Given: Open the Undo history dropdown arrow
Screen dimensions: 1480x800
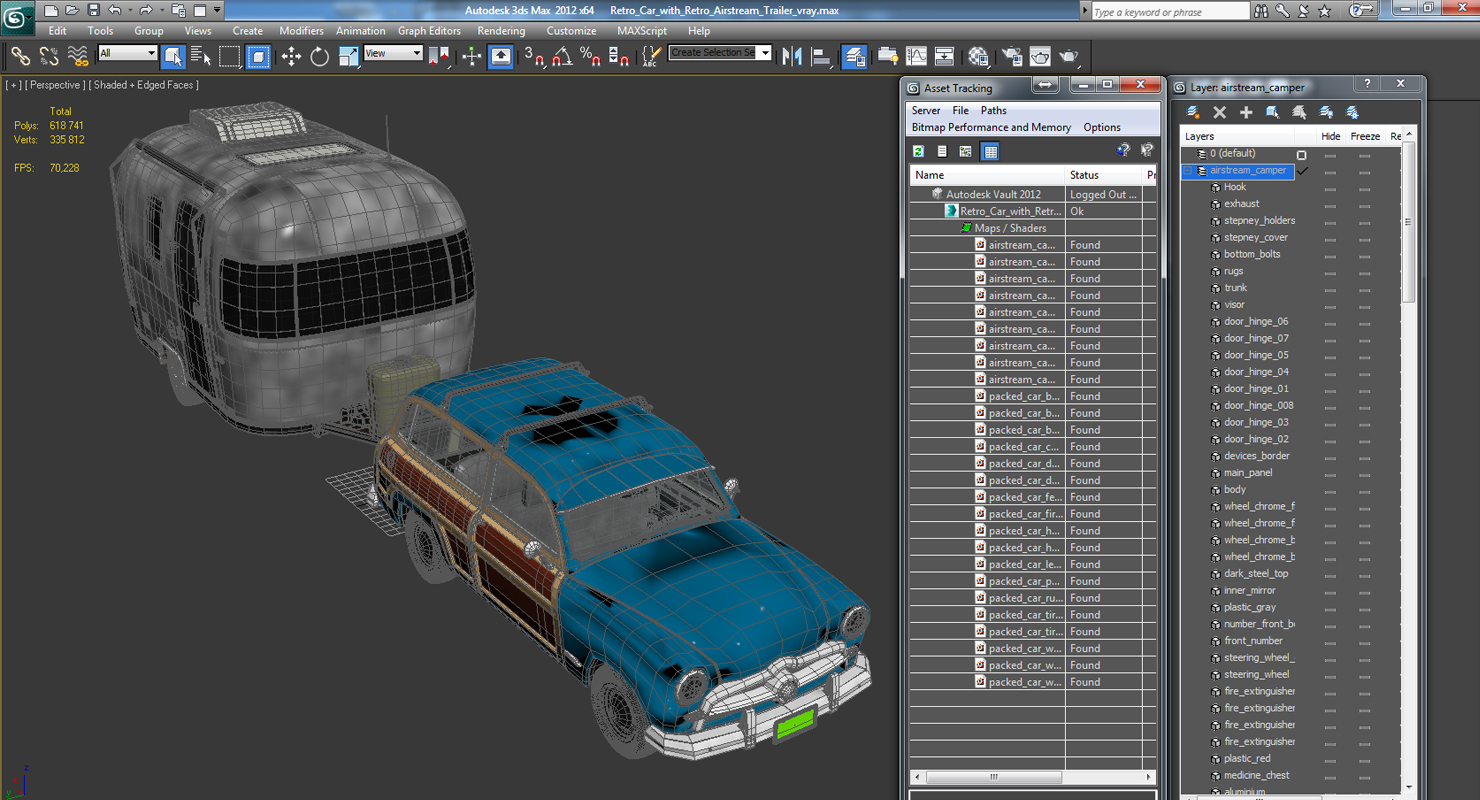Looking at the screenshot, I should (130, 10).
